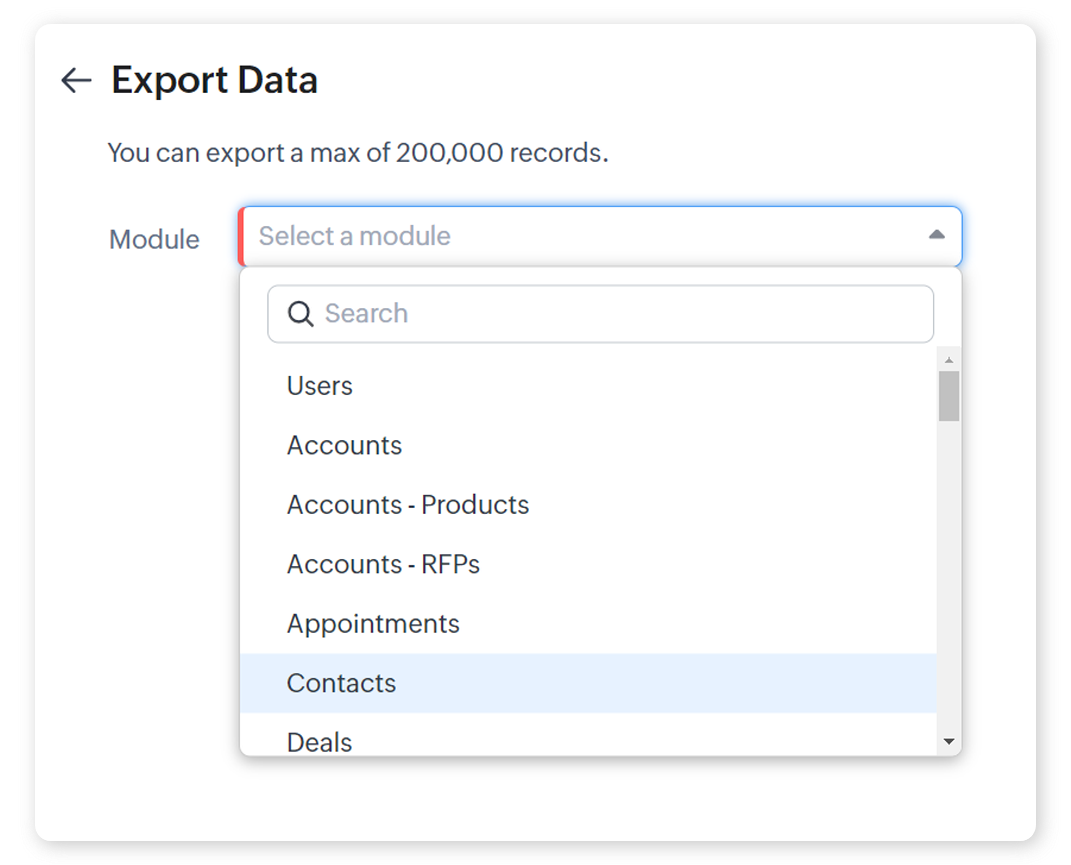Screen dimensions: 1071x865
Task: Pick the Deals module option
Action: pos(319,742)
